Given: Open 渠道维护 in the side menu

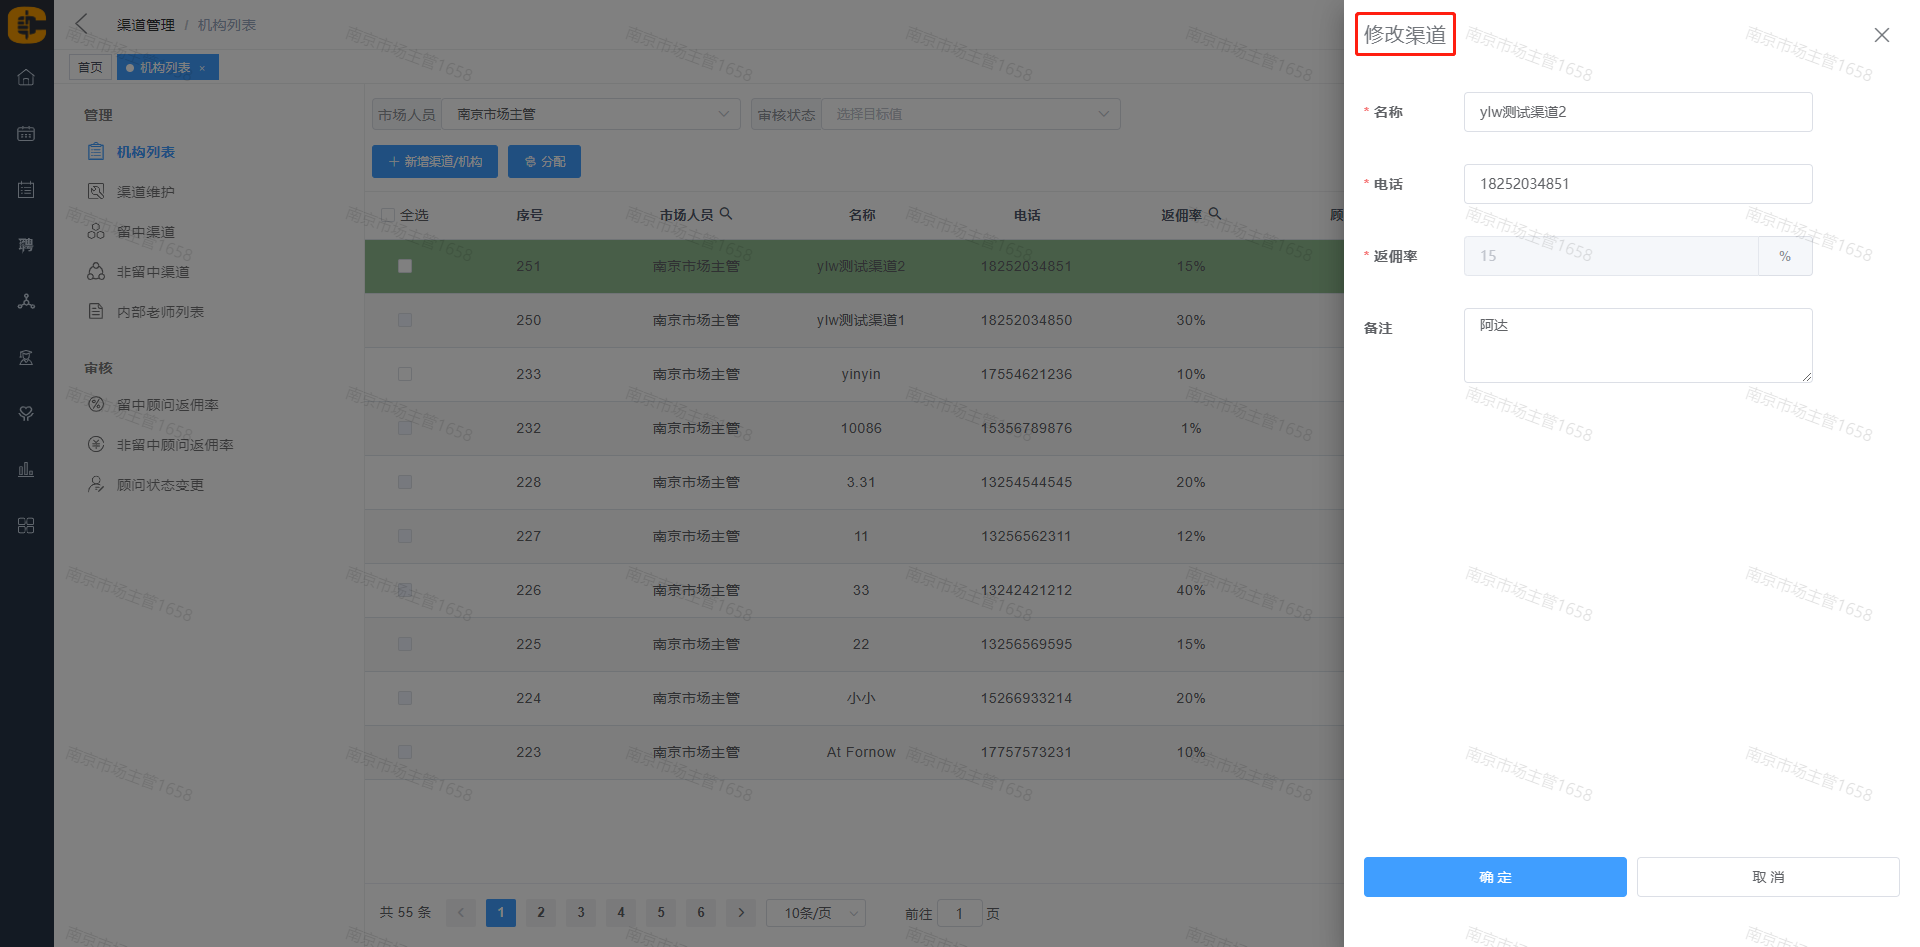Looking at the screenshot, I should click(145, 192).
